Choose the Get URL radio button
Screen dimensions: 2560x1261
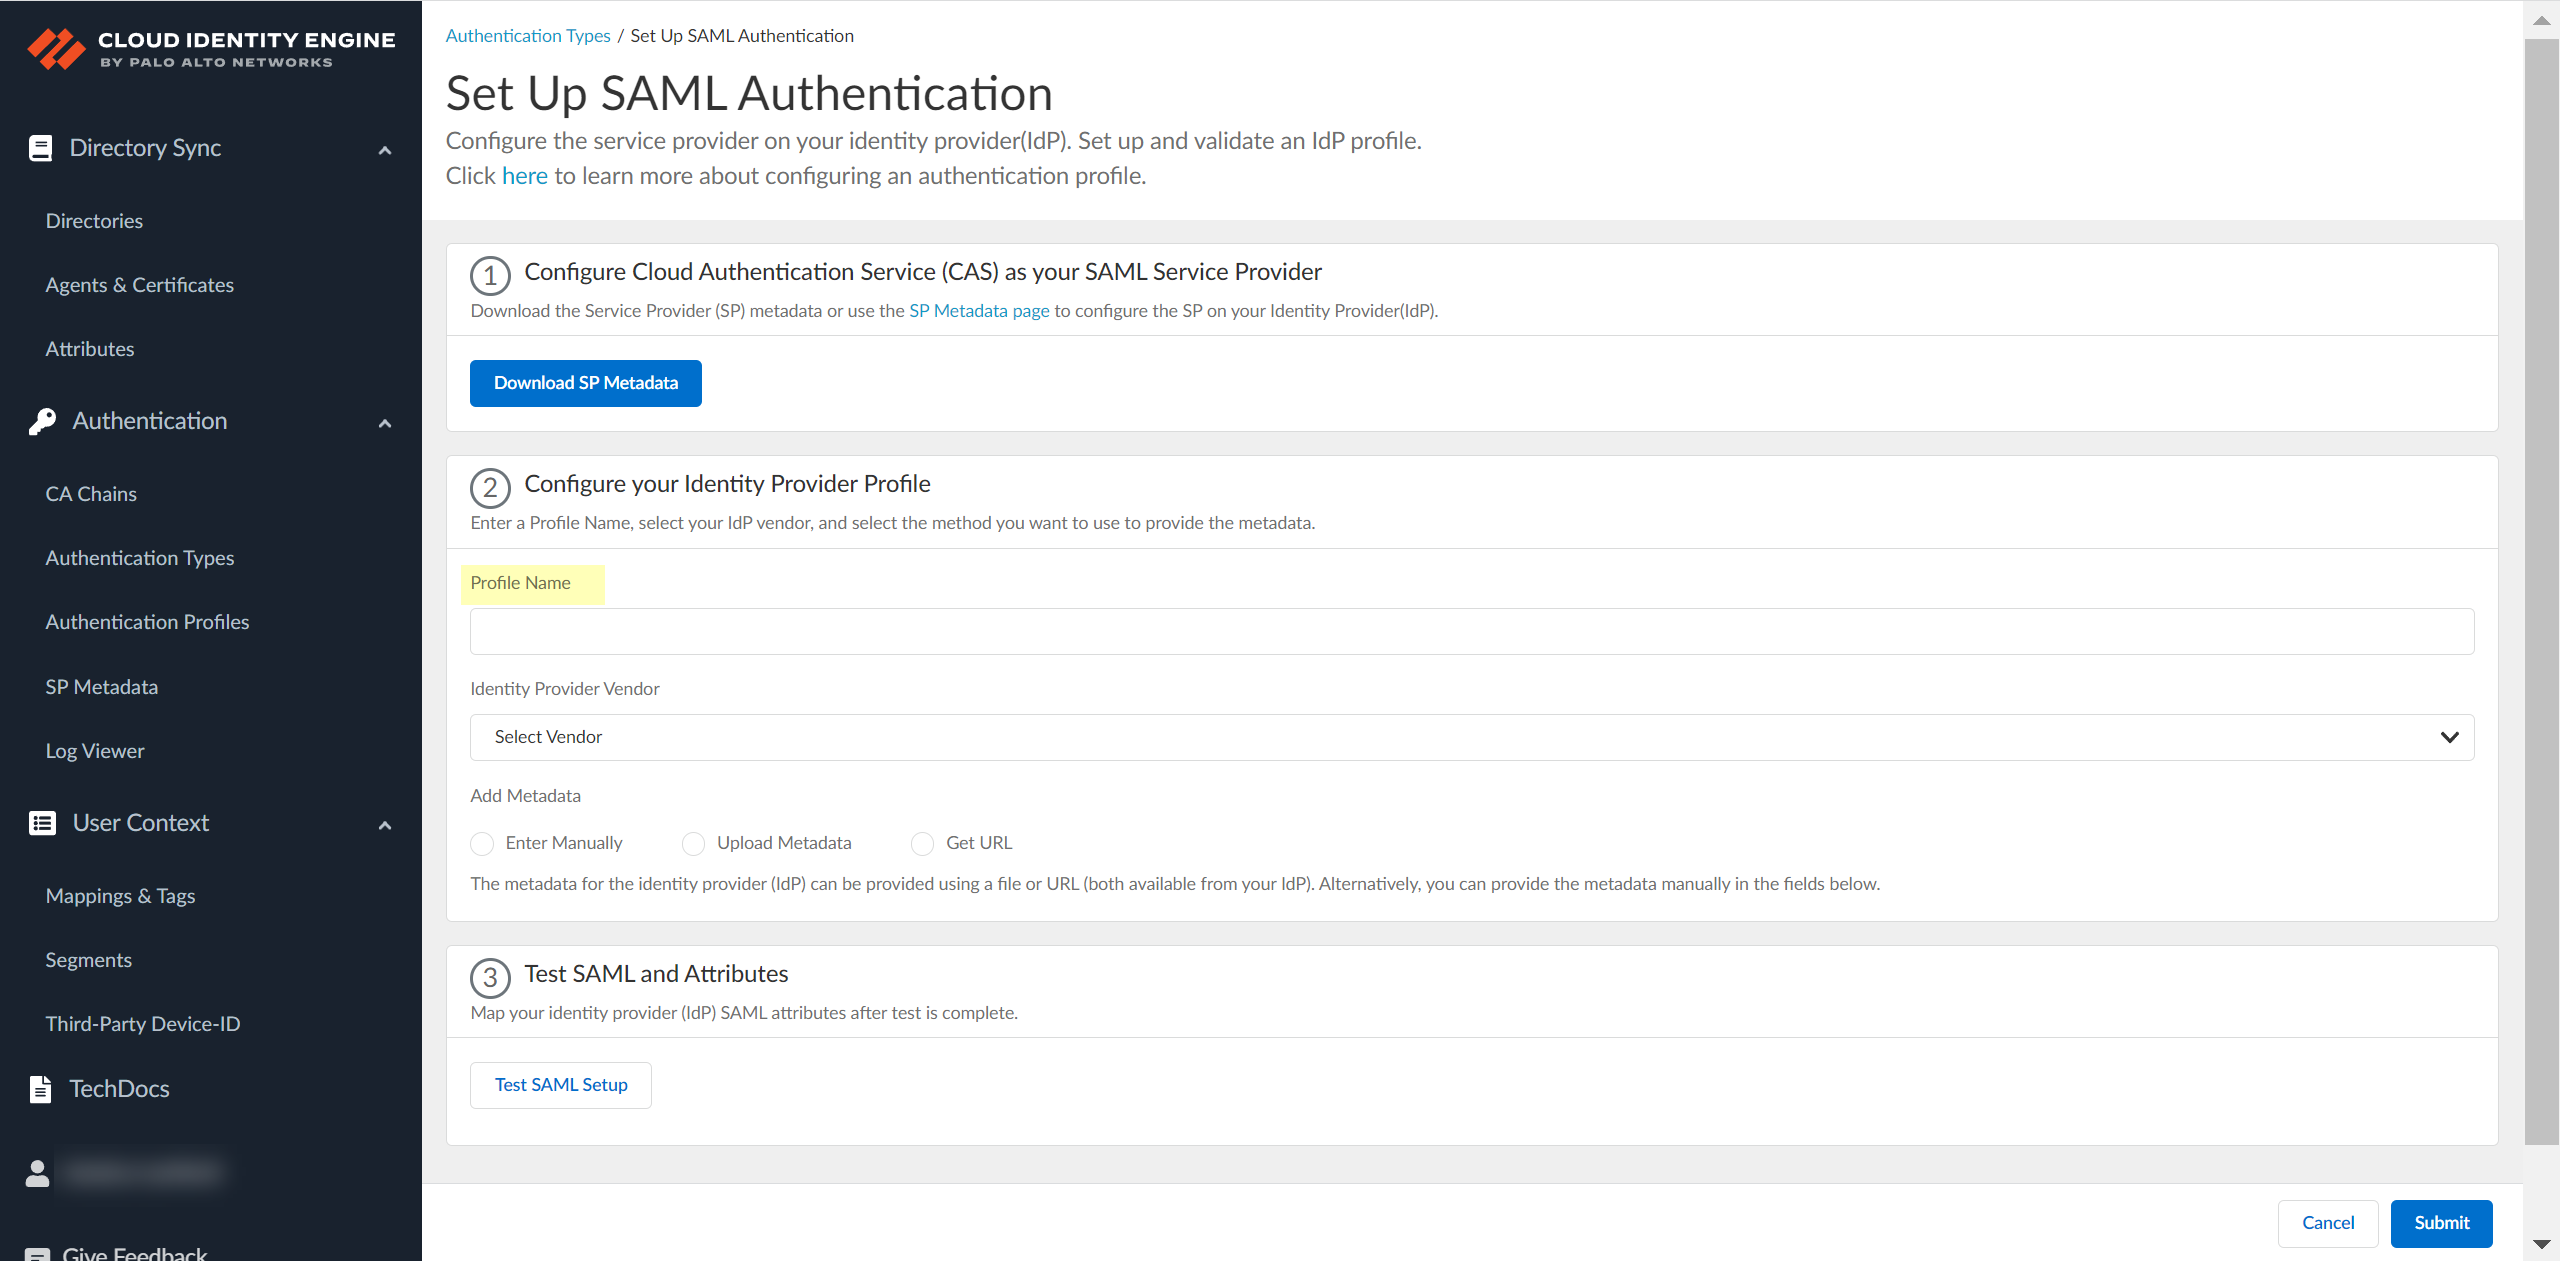tap(922, 843)
